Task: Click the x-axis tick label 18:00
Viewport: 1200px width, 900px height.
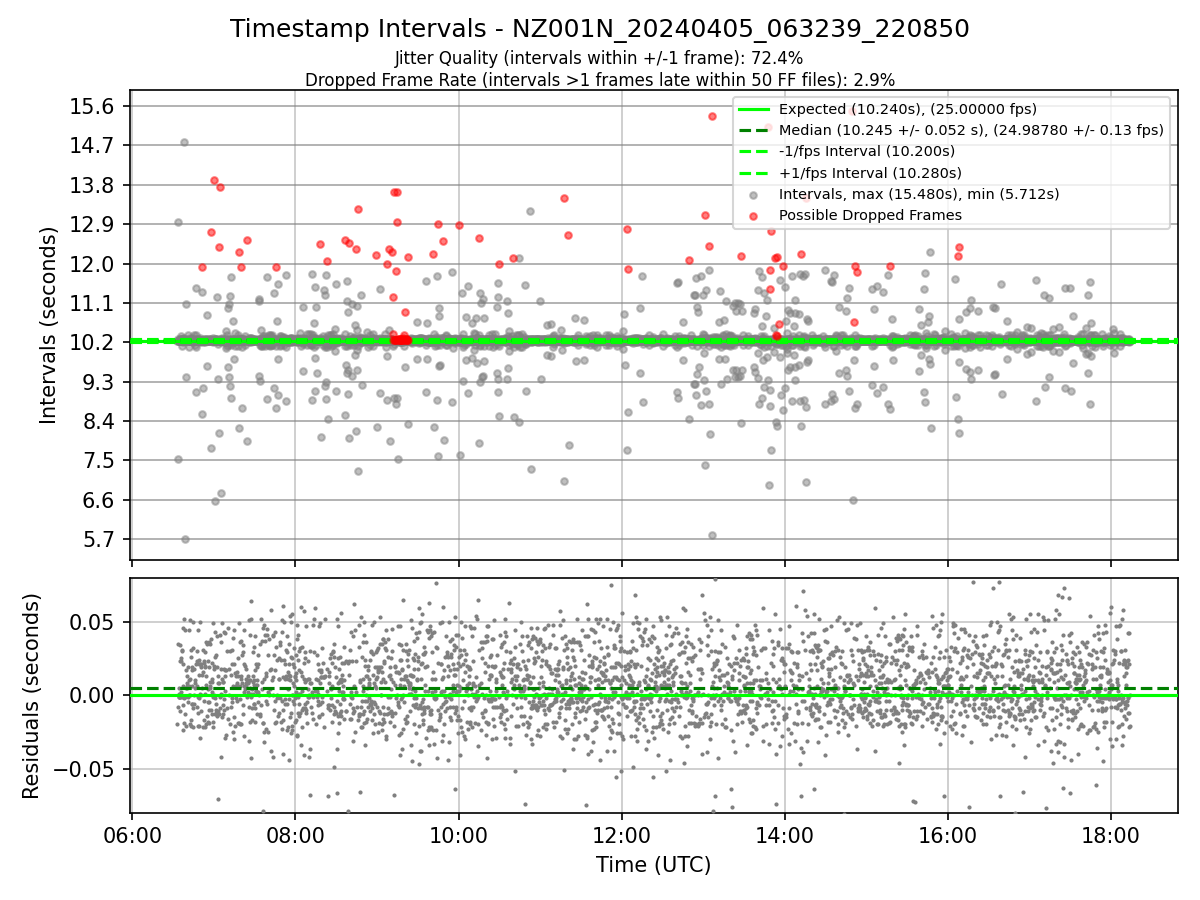Action: [x=1111, y=836]
